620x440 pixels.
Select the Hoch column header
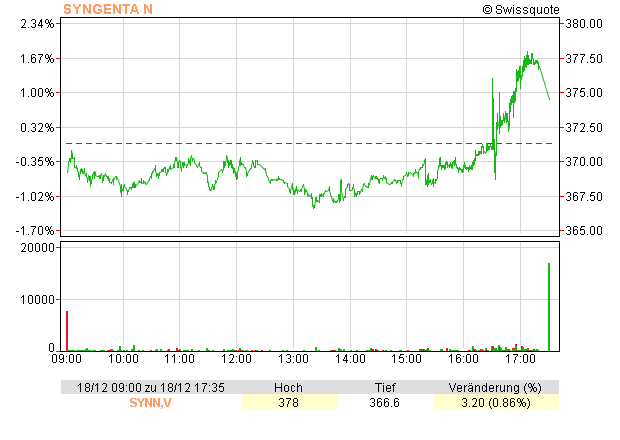[x=289, y=387]
